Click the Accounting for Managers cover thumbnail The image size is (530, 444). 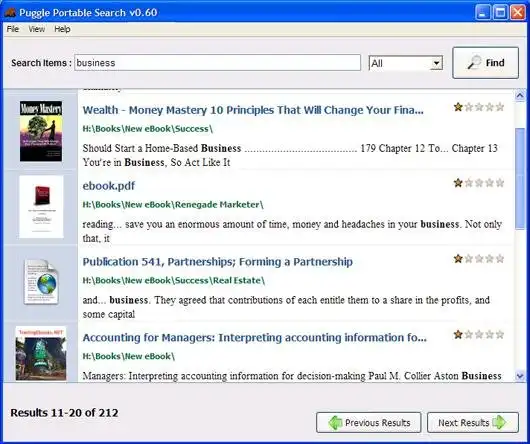[41, 353]
